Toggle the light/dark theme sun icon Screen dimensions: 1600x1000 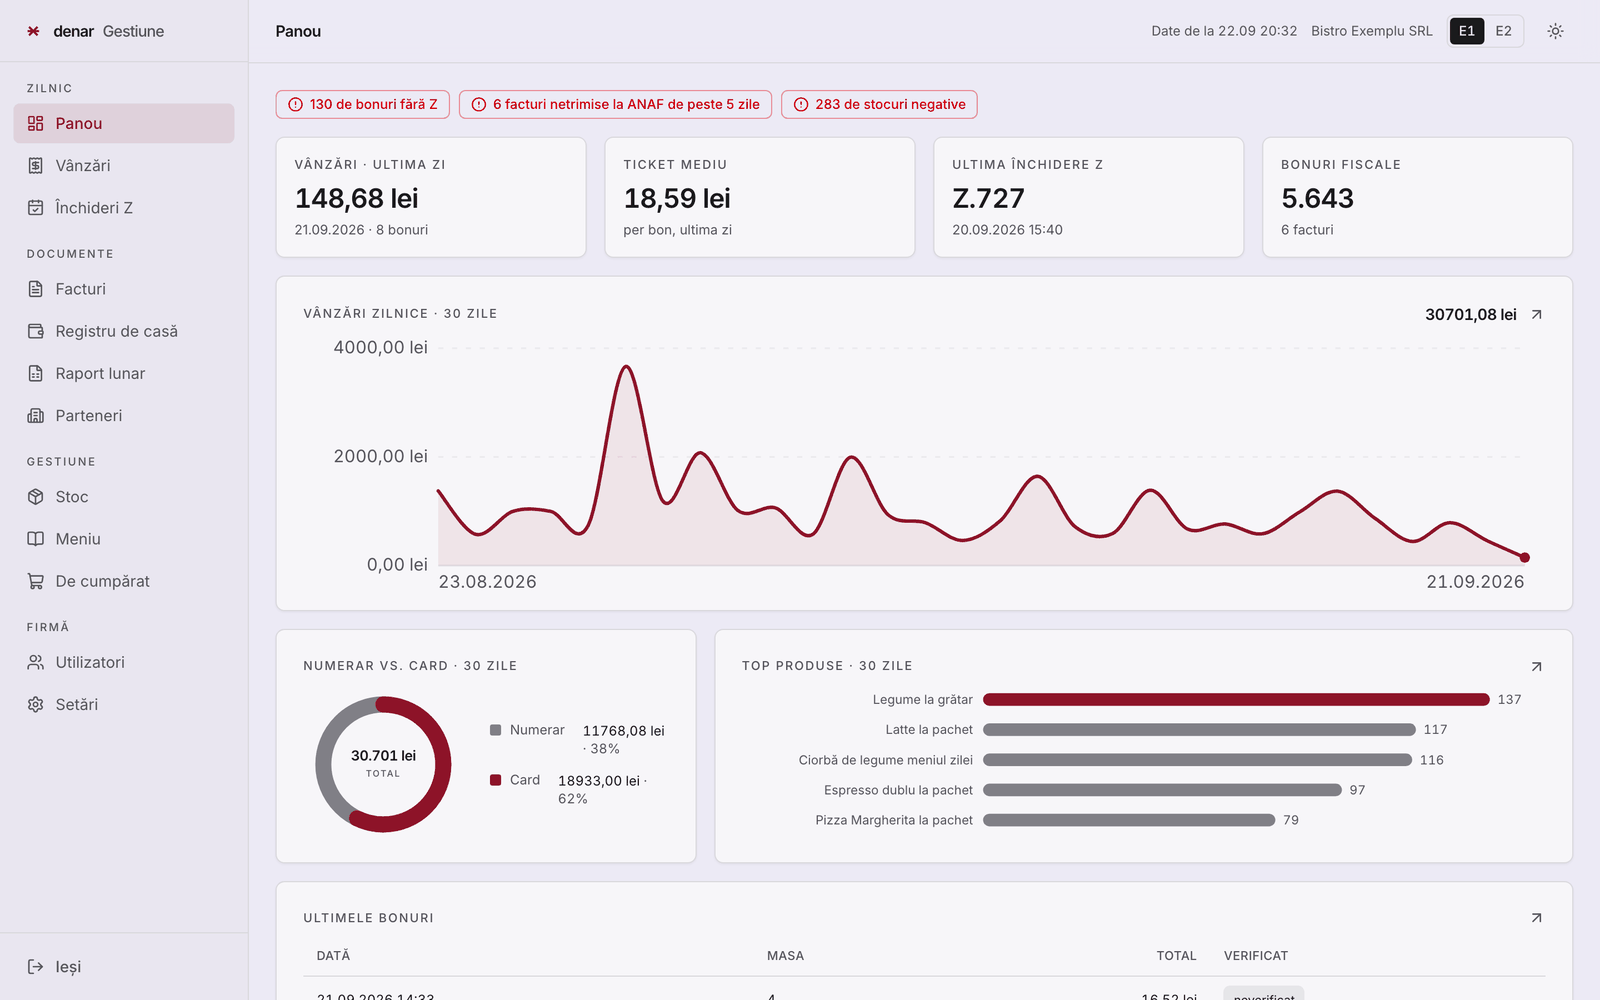1555,31
